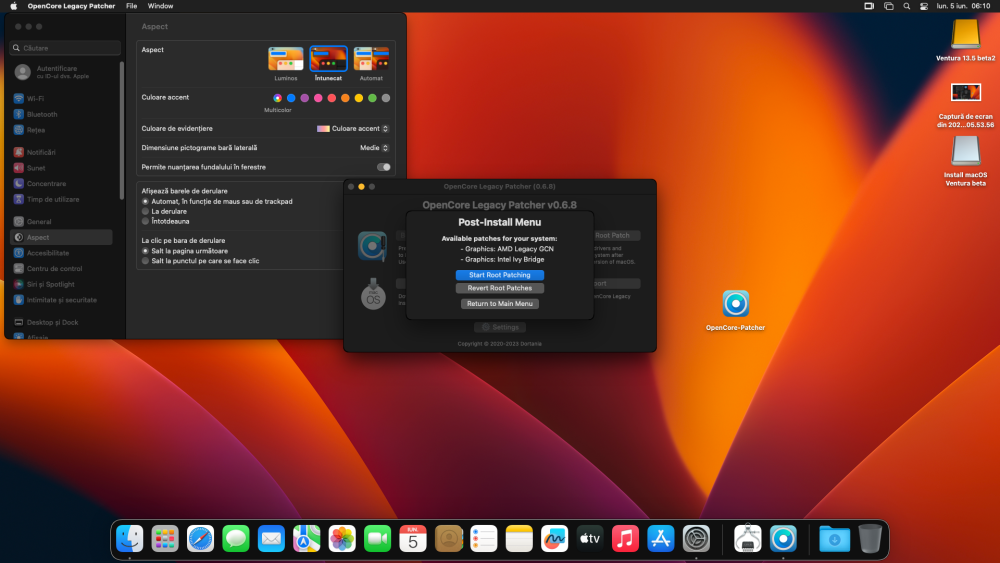Viewport: 1000px width, 563px height.
Task: Open System Settings from the dock
Action: (x=696, y=539)
